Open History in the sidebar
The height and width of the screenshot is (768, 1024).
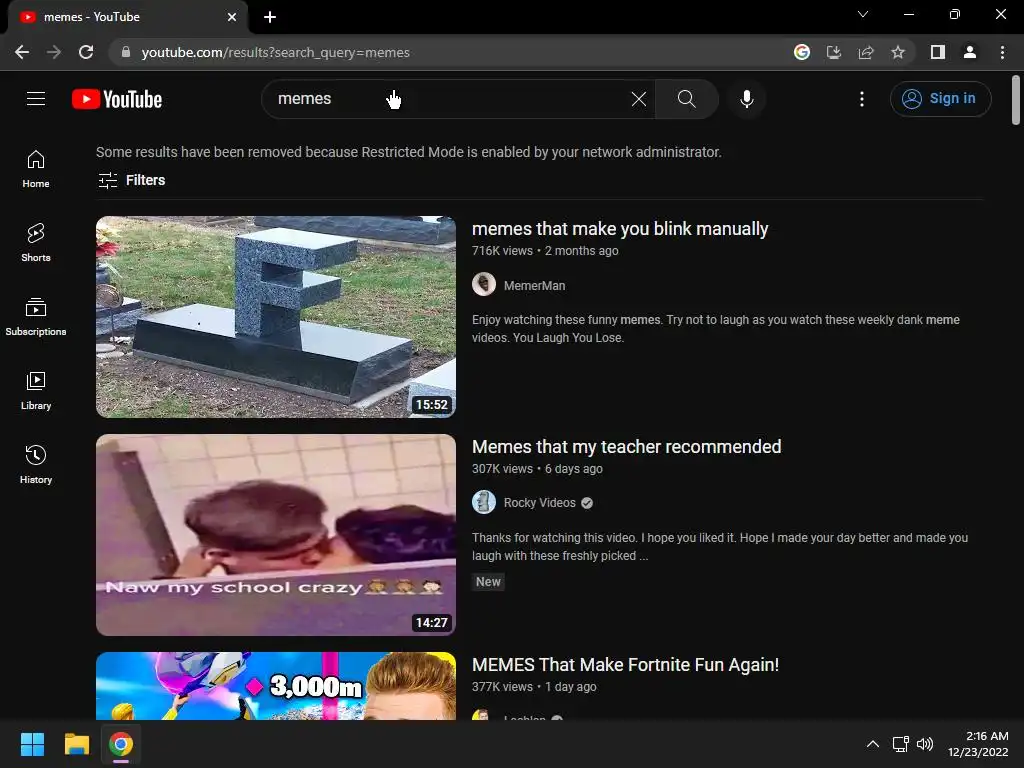[36, 464]
